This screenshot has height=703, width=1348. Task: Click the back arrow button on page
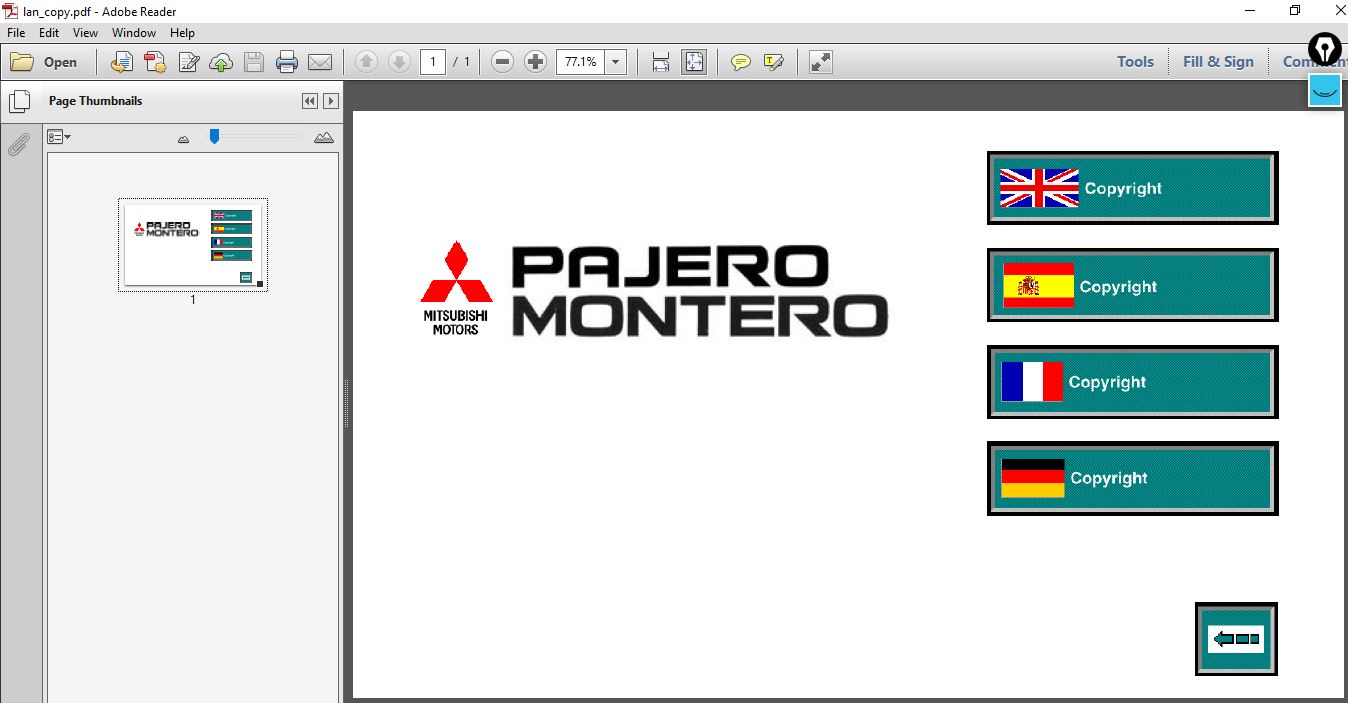(x=1236, y=639)
